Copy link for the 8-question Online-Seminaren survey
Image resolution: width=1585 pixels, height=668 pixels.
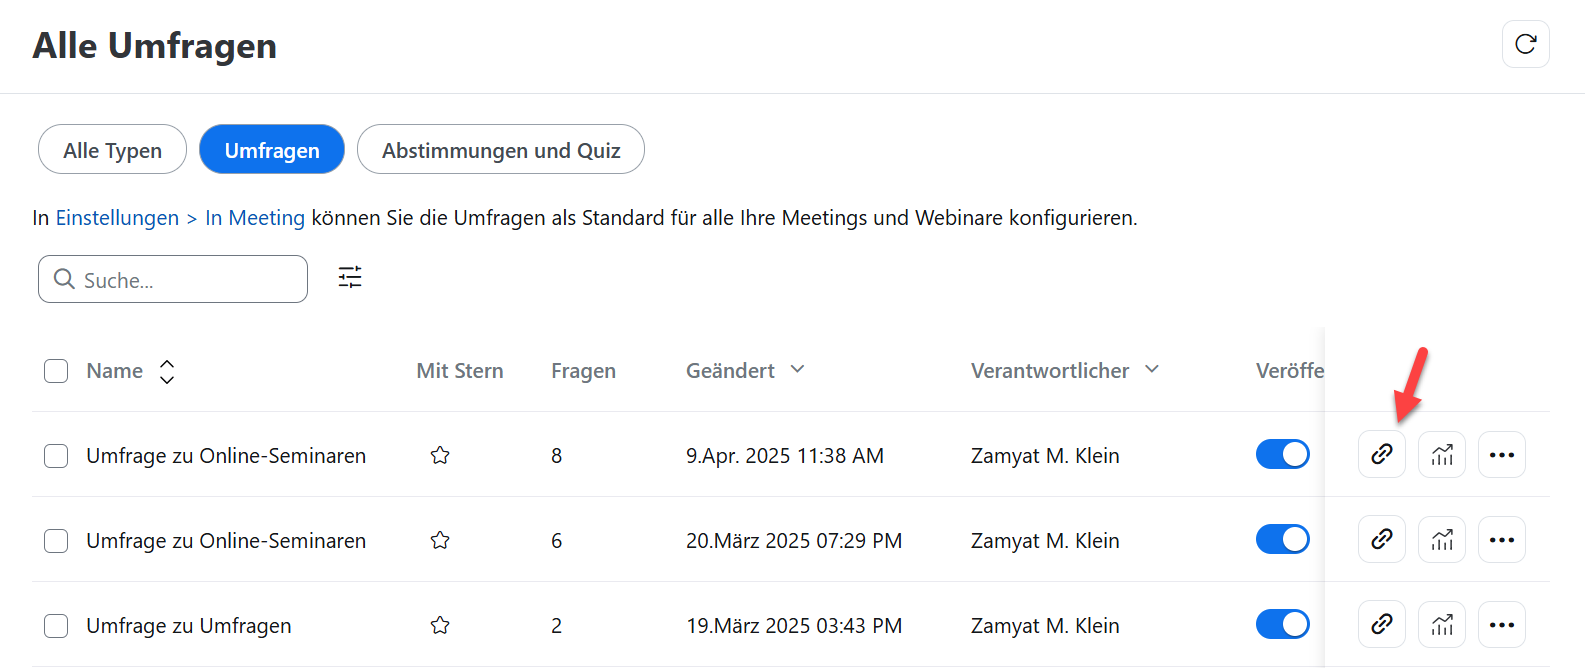pyautogui.click(x=1381, y=454)
